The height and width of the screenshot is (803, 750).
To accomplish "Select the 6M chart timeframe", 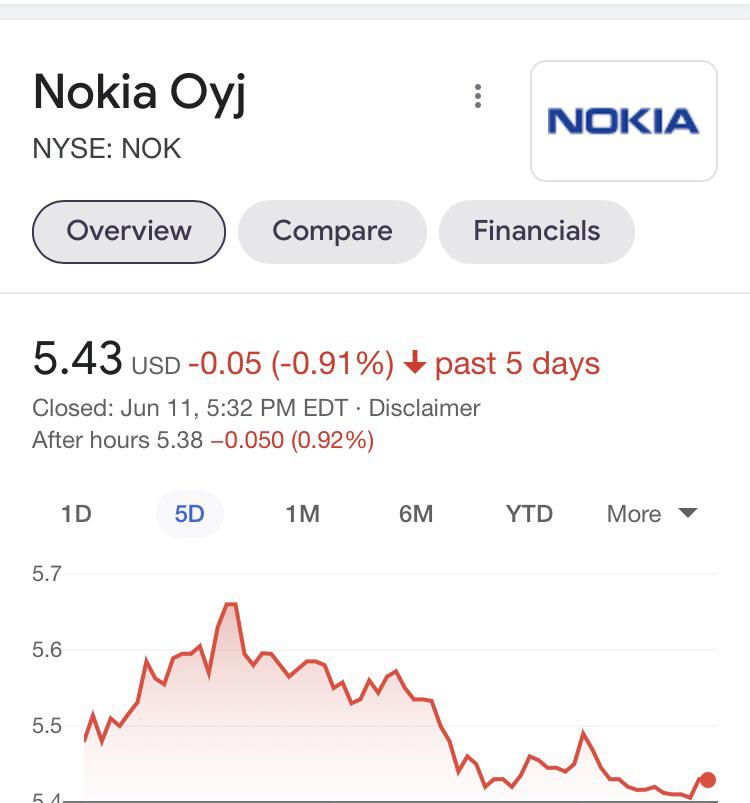I will pyautogui.click(x=417, y=514).
